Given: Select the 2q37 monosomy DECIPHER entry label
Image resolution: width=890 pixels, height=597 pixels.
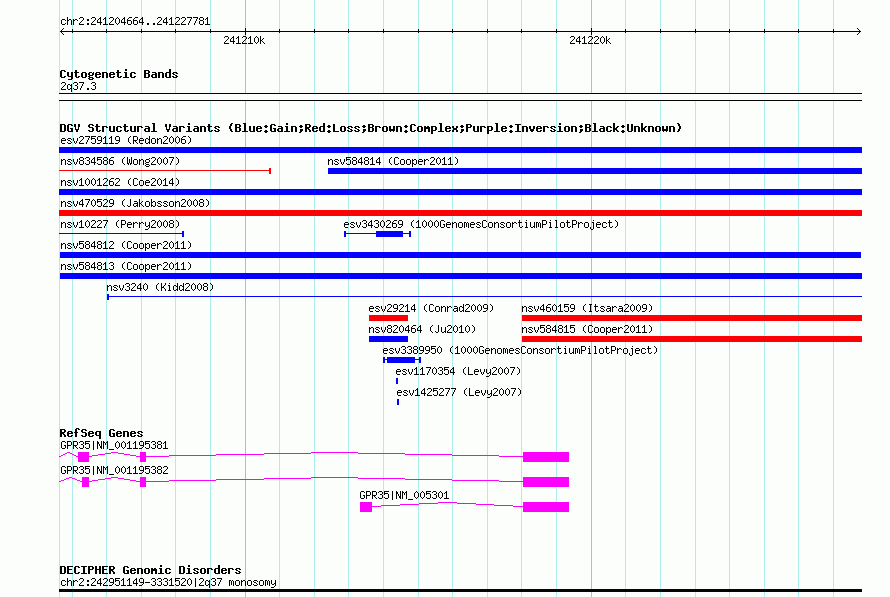Looking at the screenshot, I should tap(168, 582).
